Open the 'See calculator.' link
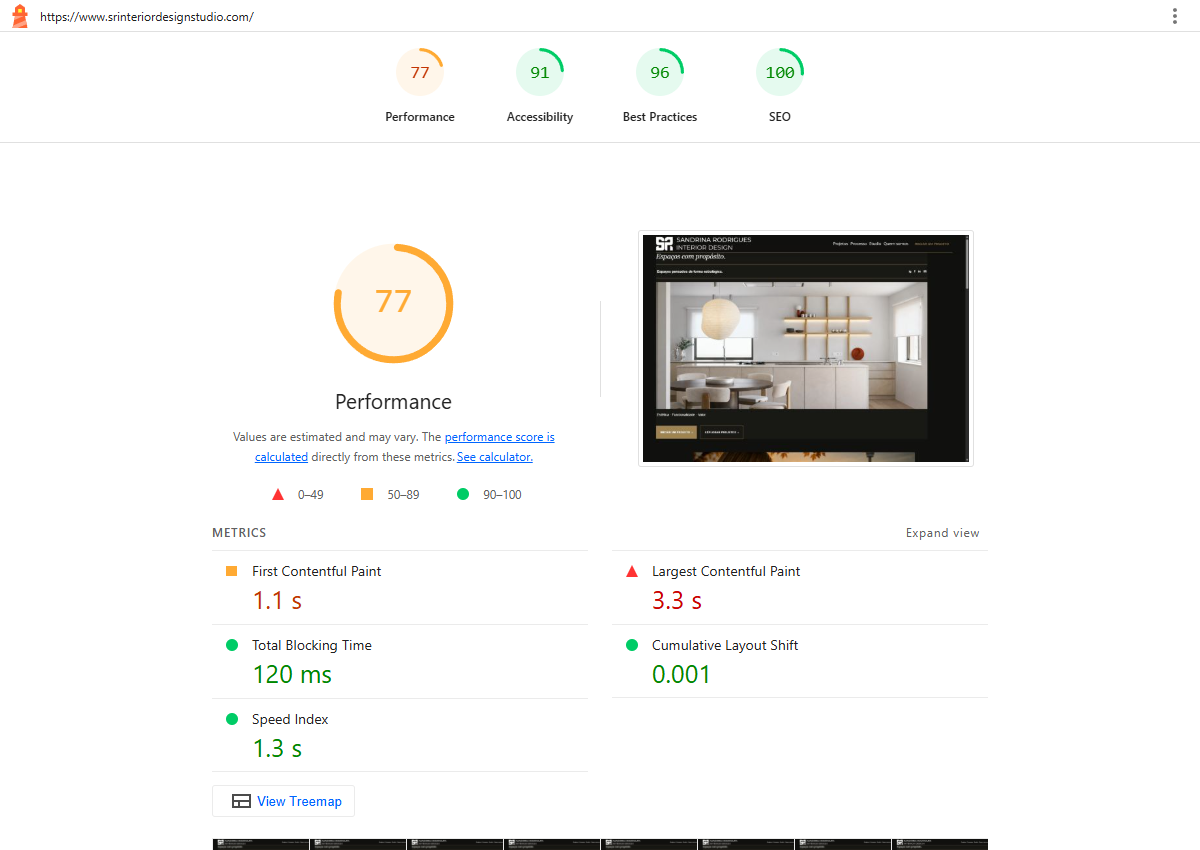 point(495,457)
